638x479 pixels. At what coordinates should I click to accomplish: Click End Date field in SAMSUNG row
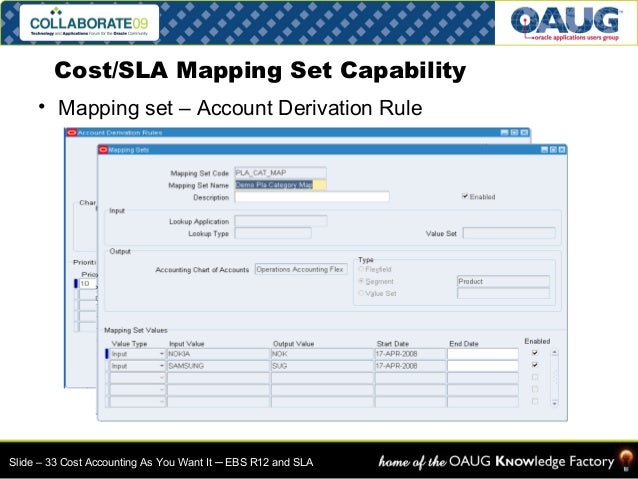click(x=483, y=366)
